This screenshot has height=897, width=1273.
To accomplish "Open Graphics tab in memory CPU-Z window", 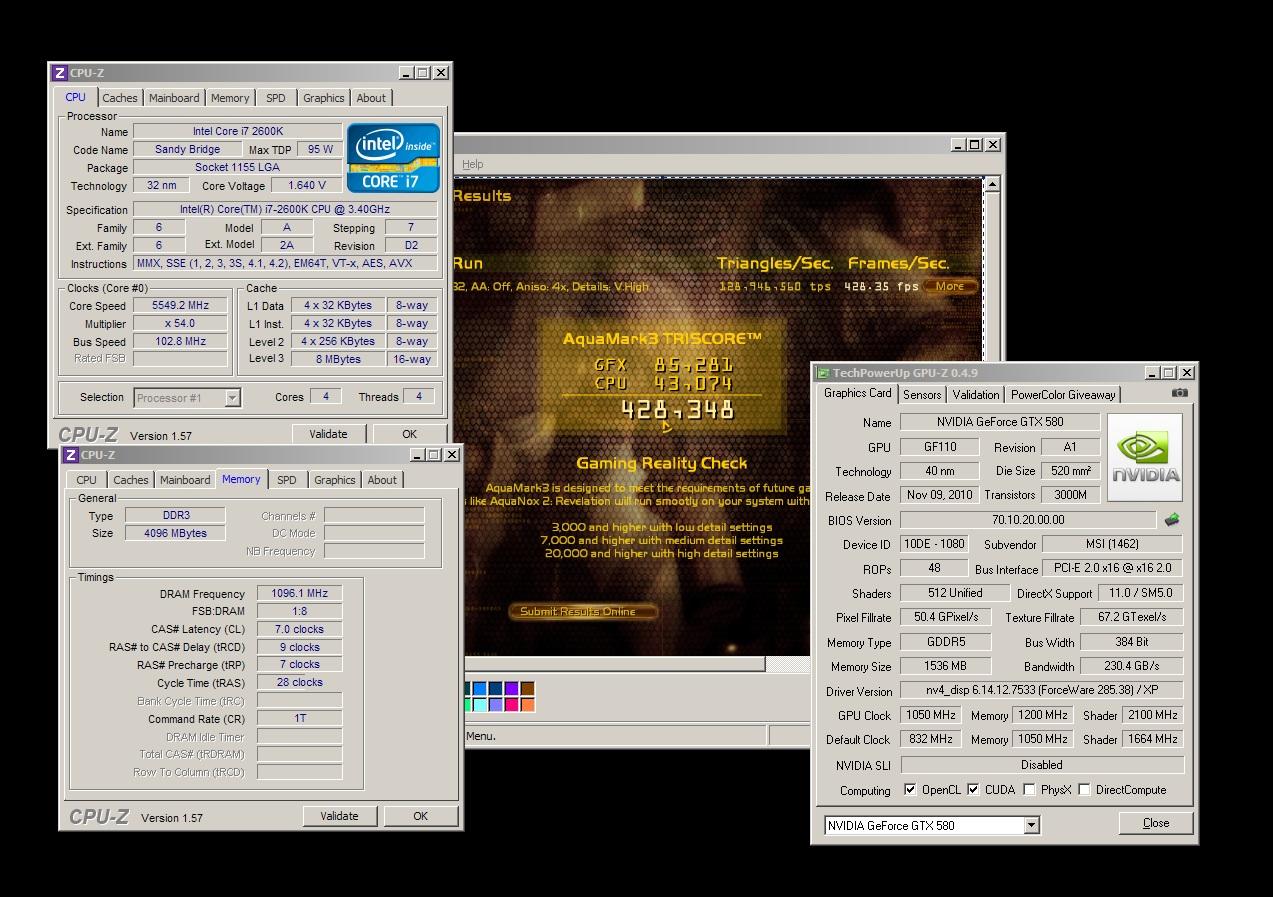I will [335, 480].
